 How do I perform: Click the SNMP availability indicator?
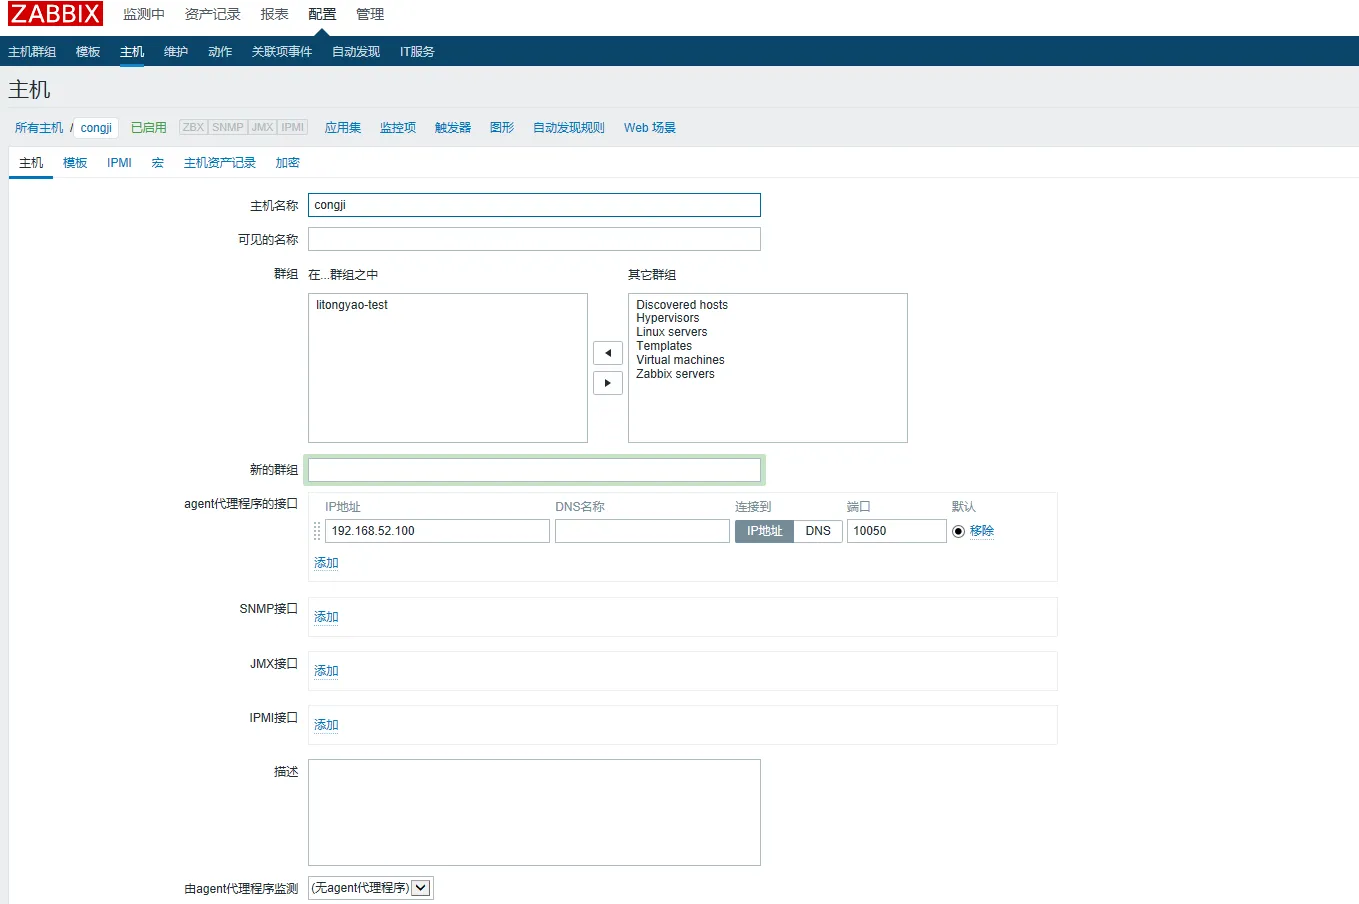228,128
